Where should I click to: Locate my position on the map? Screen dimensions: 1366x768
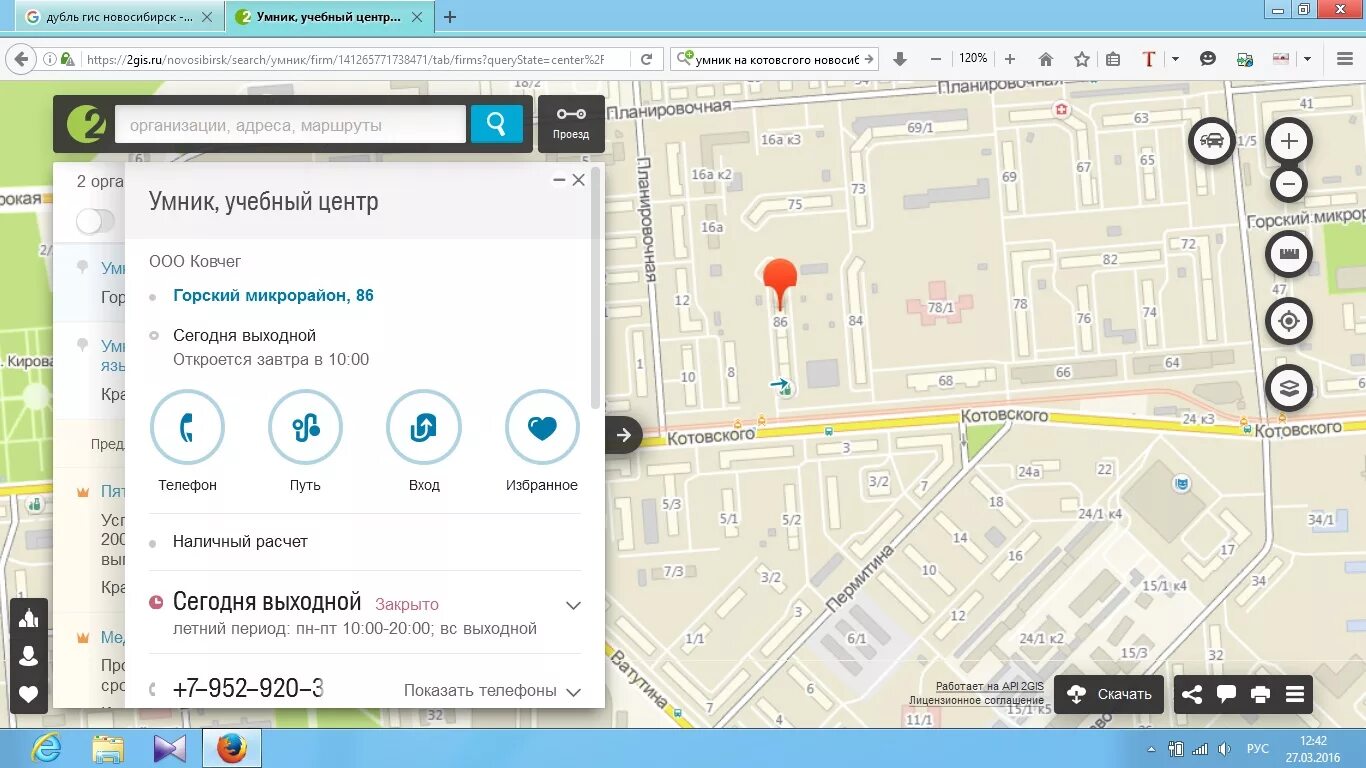pyautogui.click(x=1289, y=321)
